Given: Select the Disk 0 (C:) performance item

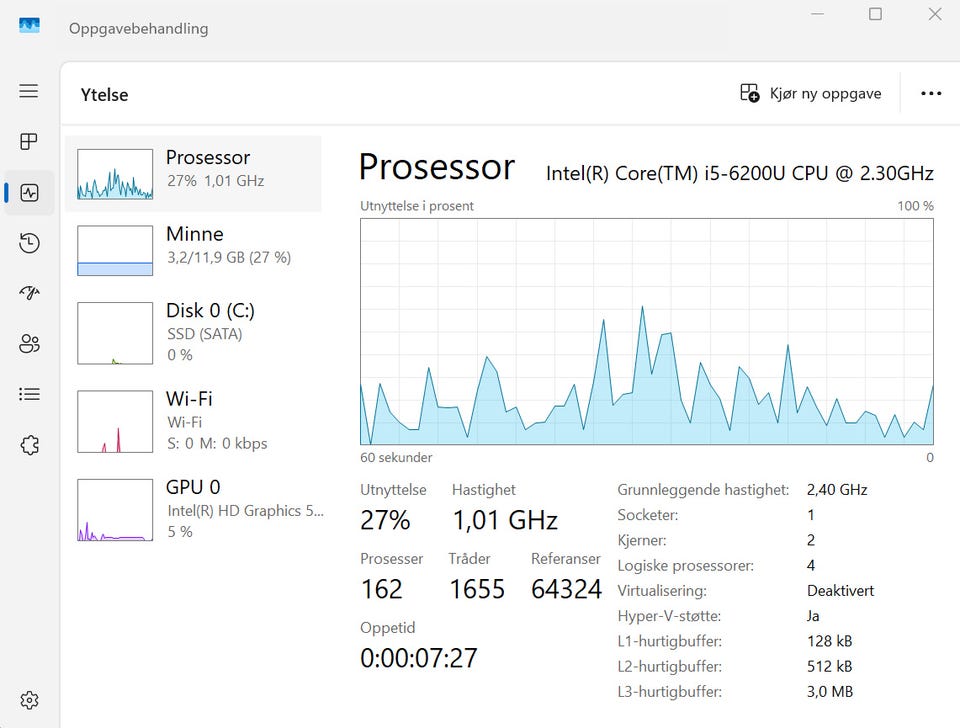Looking at the screenshot, I should pyautogui.click(x=193, y=333).
